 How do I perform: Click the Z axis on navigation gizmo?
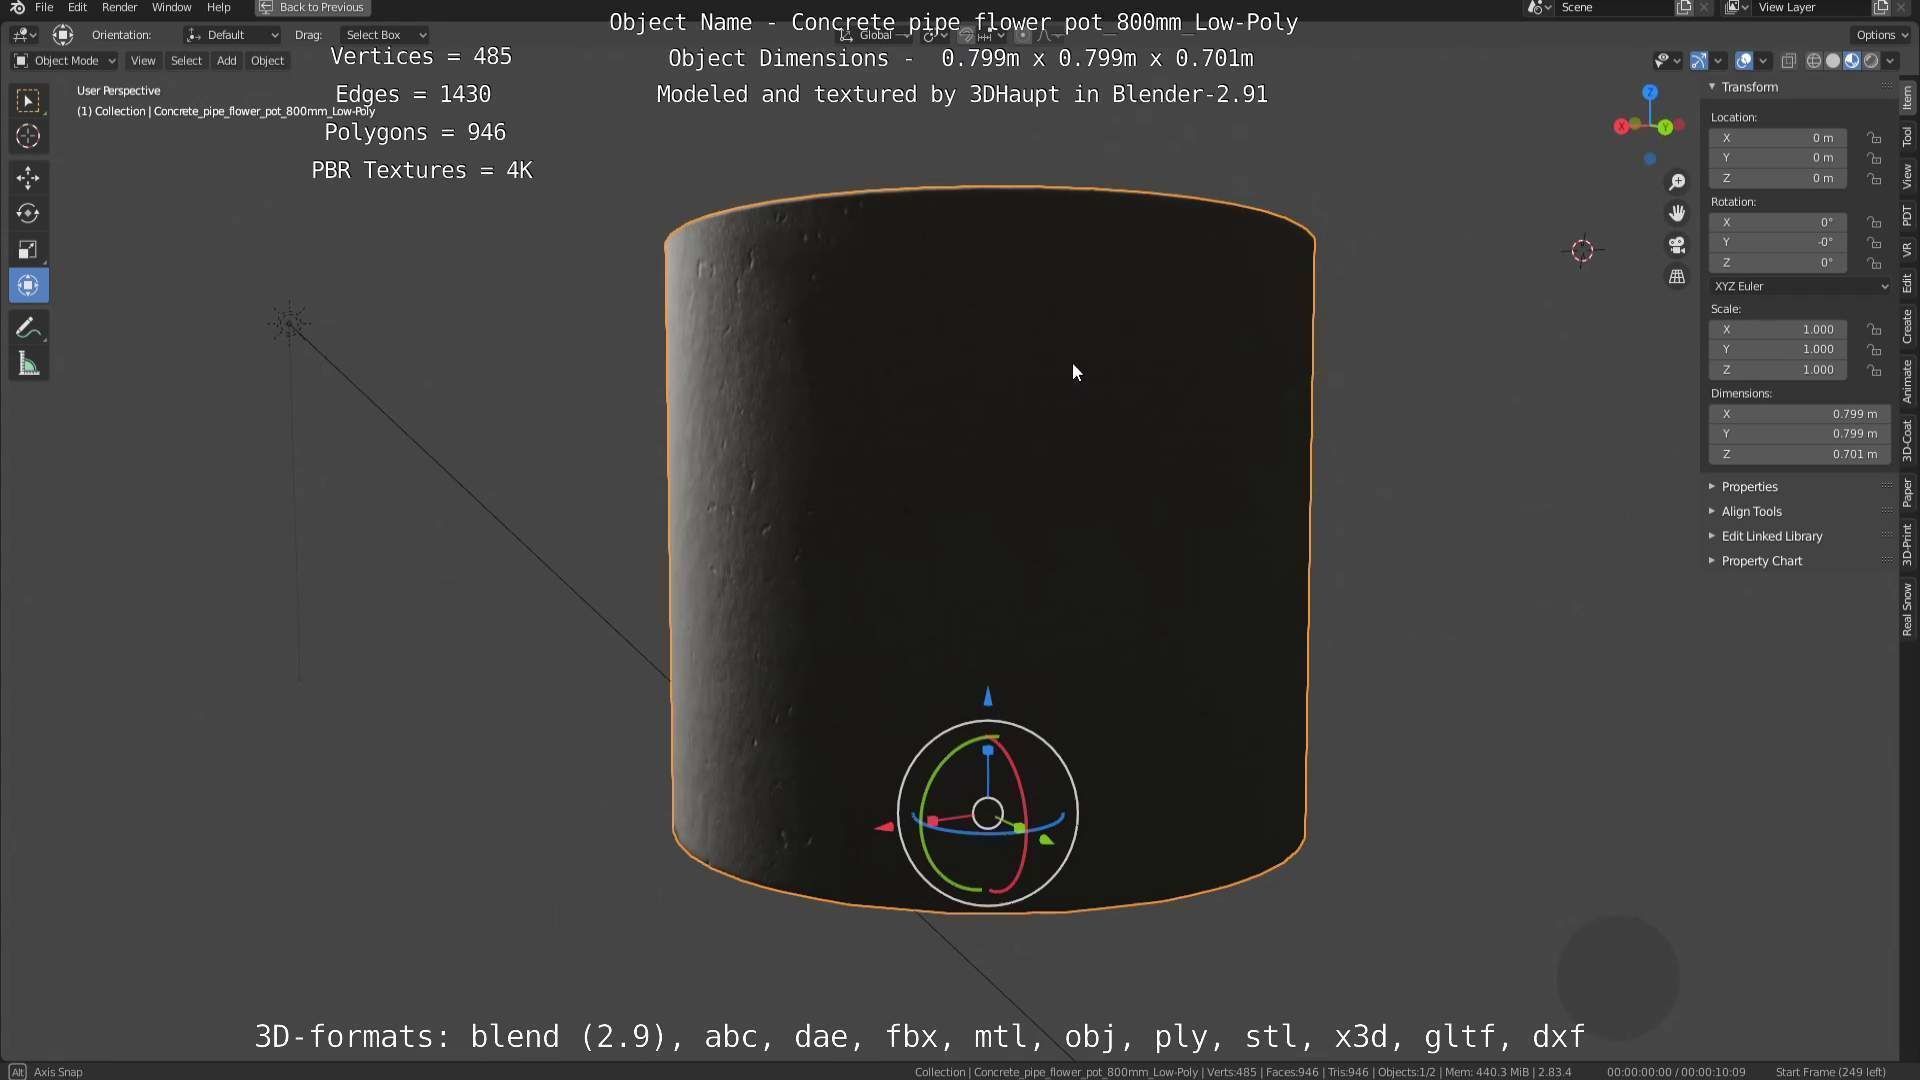1650,92
